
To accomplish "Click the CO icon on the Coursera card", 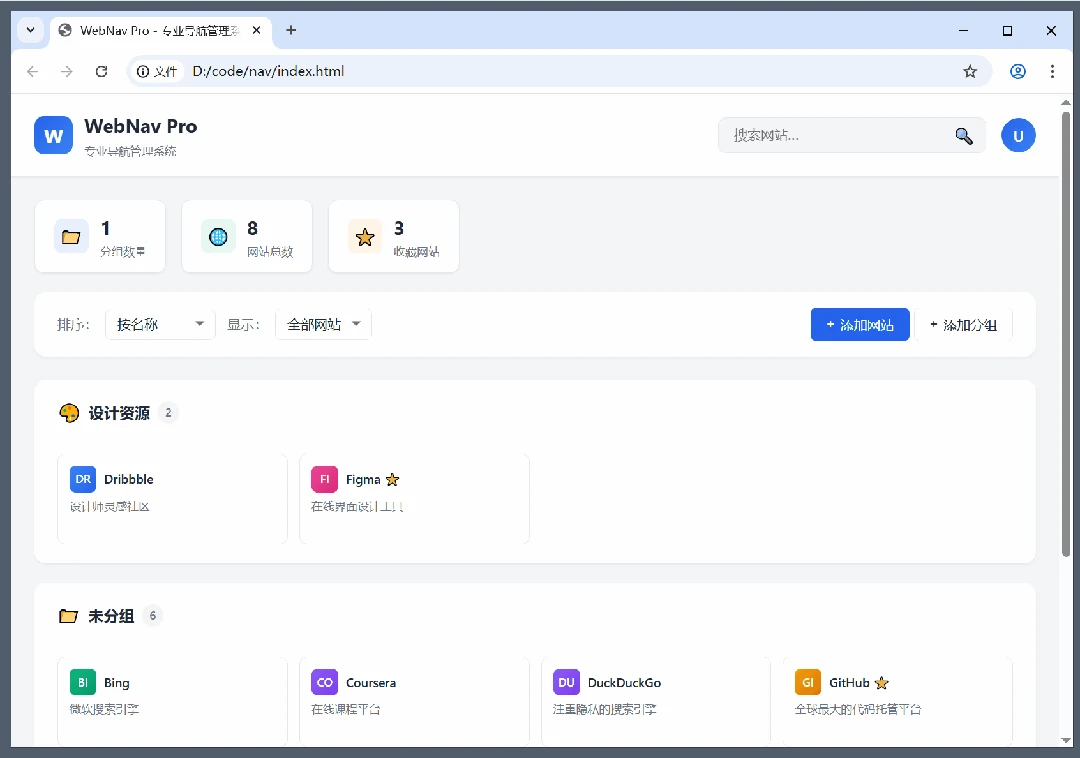I will pos(324,682).
